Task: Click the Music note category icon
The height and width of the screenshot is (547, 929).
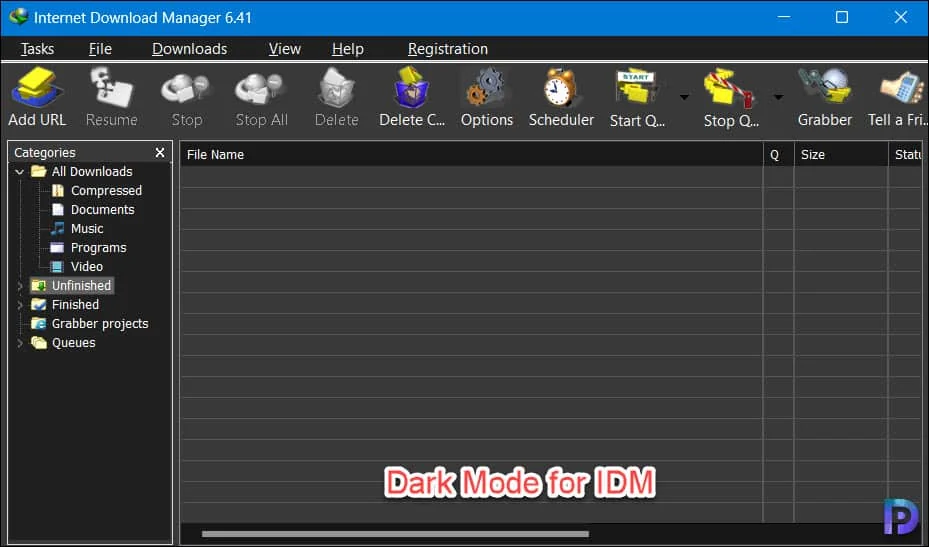Action: click(57, 228)
